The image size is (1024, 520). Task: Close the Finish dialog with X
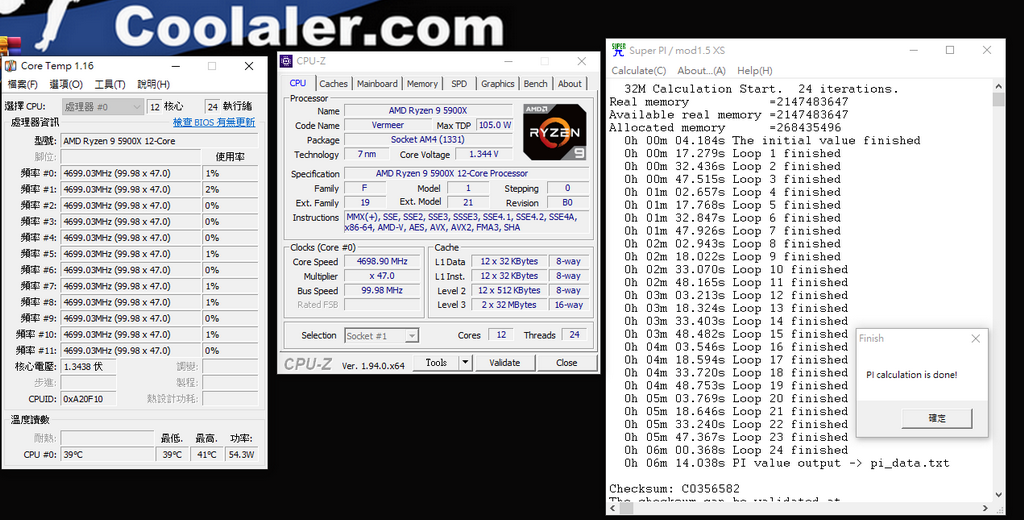click(975, 338)
